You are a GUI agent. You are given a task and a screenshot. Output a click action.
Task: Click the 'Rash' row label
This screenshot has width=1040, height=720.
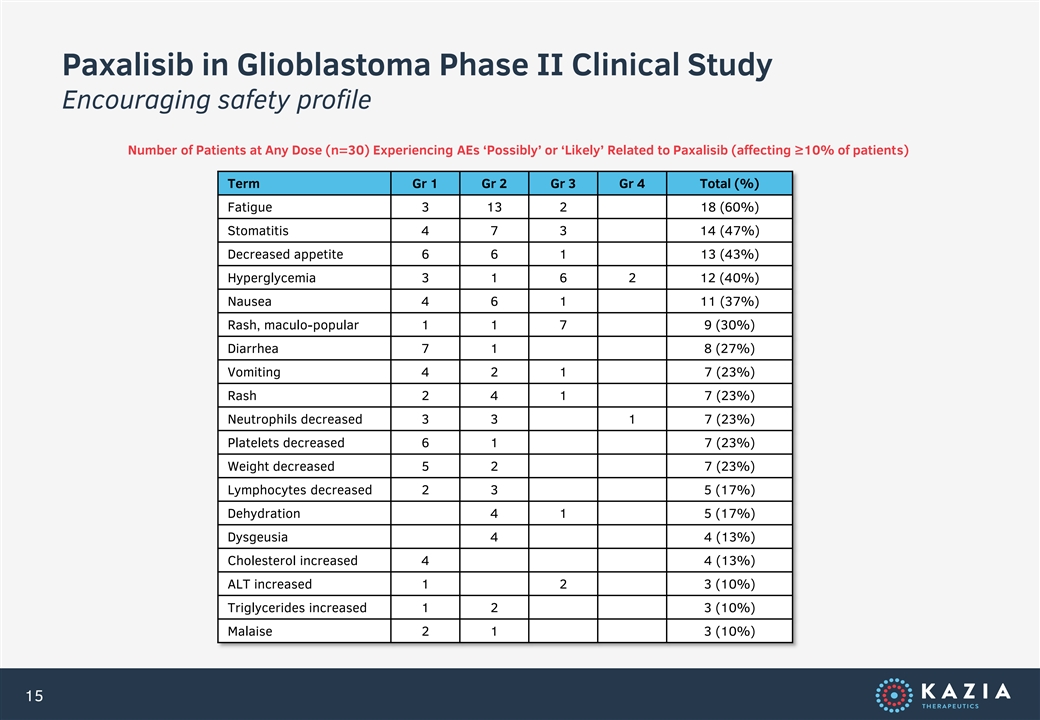(x=242, y=396)
